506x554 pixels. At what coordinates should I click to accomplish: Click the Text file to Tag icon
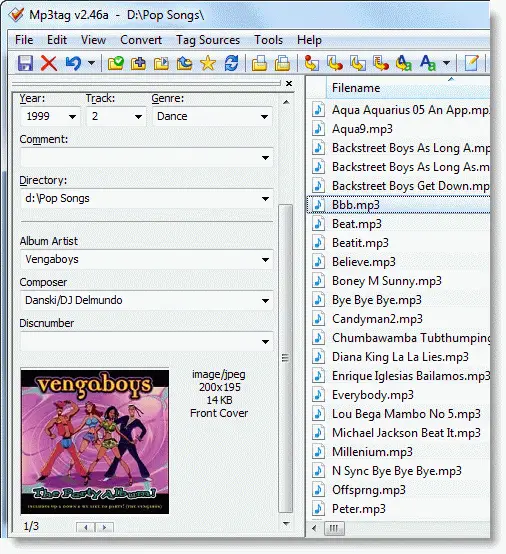click(x=381, y=64)
